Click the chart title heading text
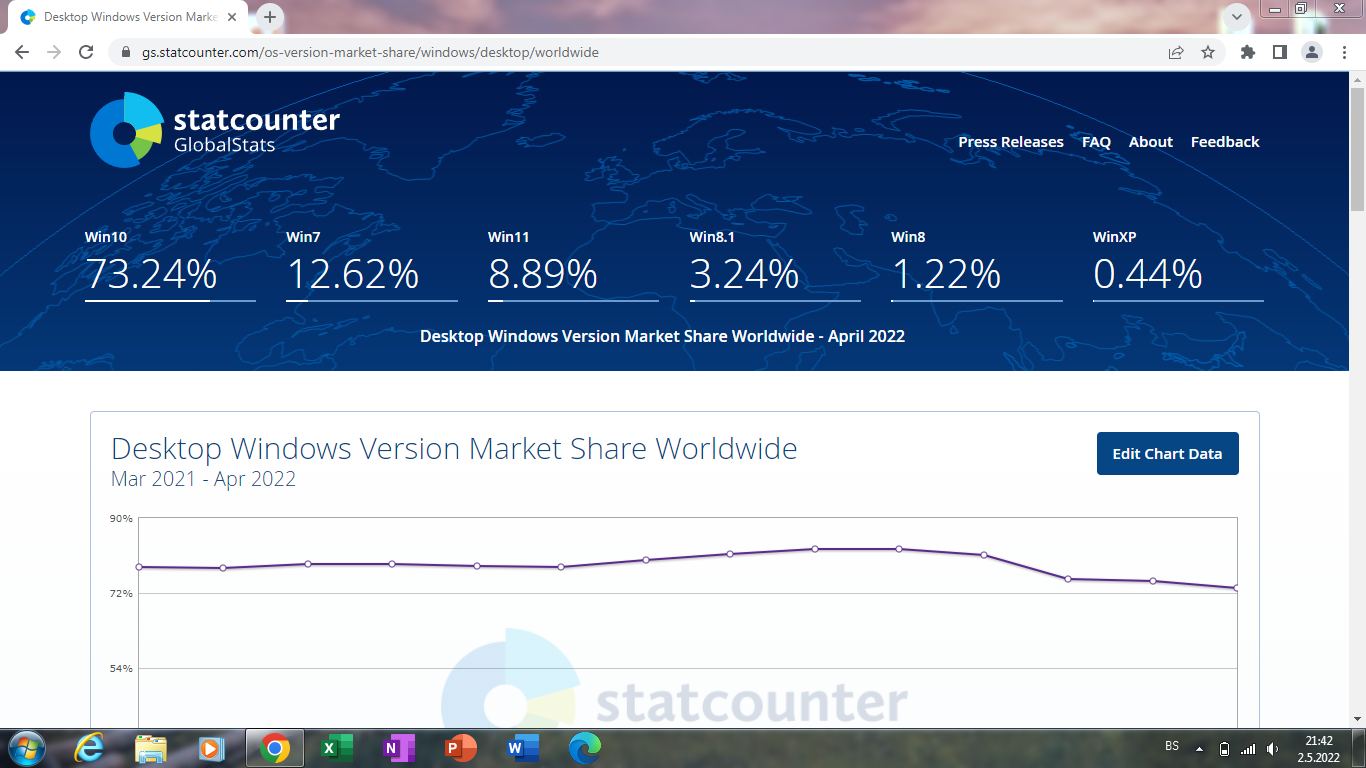Image resolution: width=1366 pixels, height=768 pixels. (454, 449)
